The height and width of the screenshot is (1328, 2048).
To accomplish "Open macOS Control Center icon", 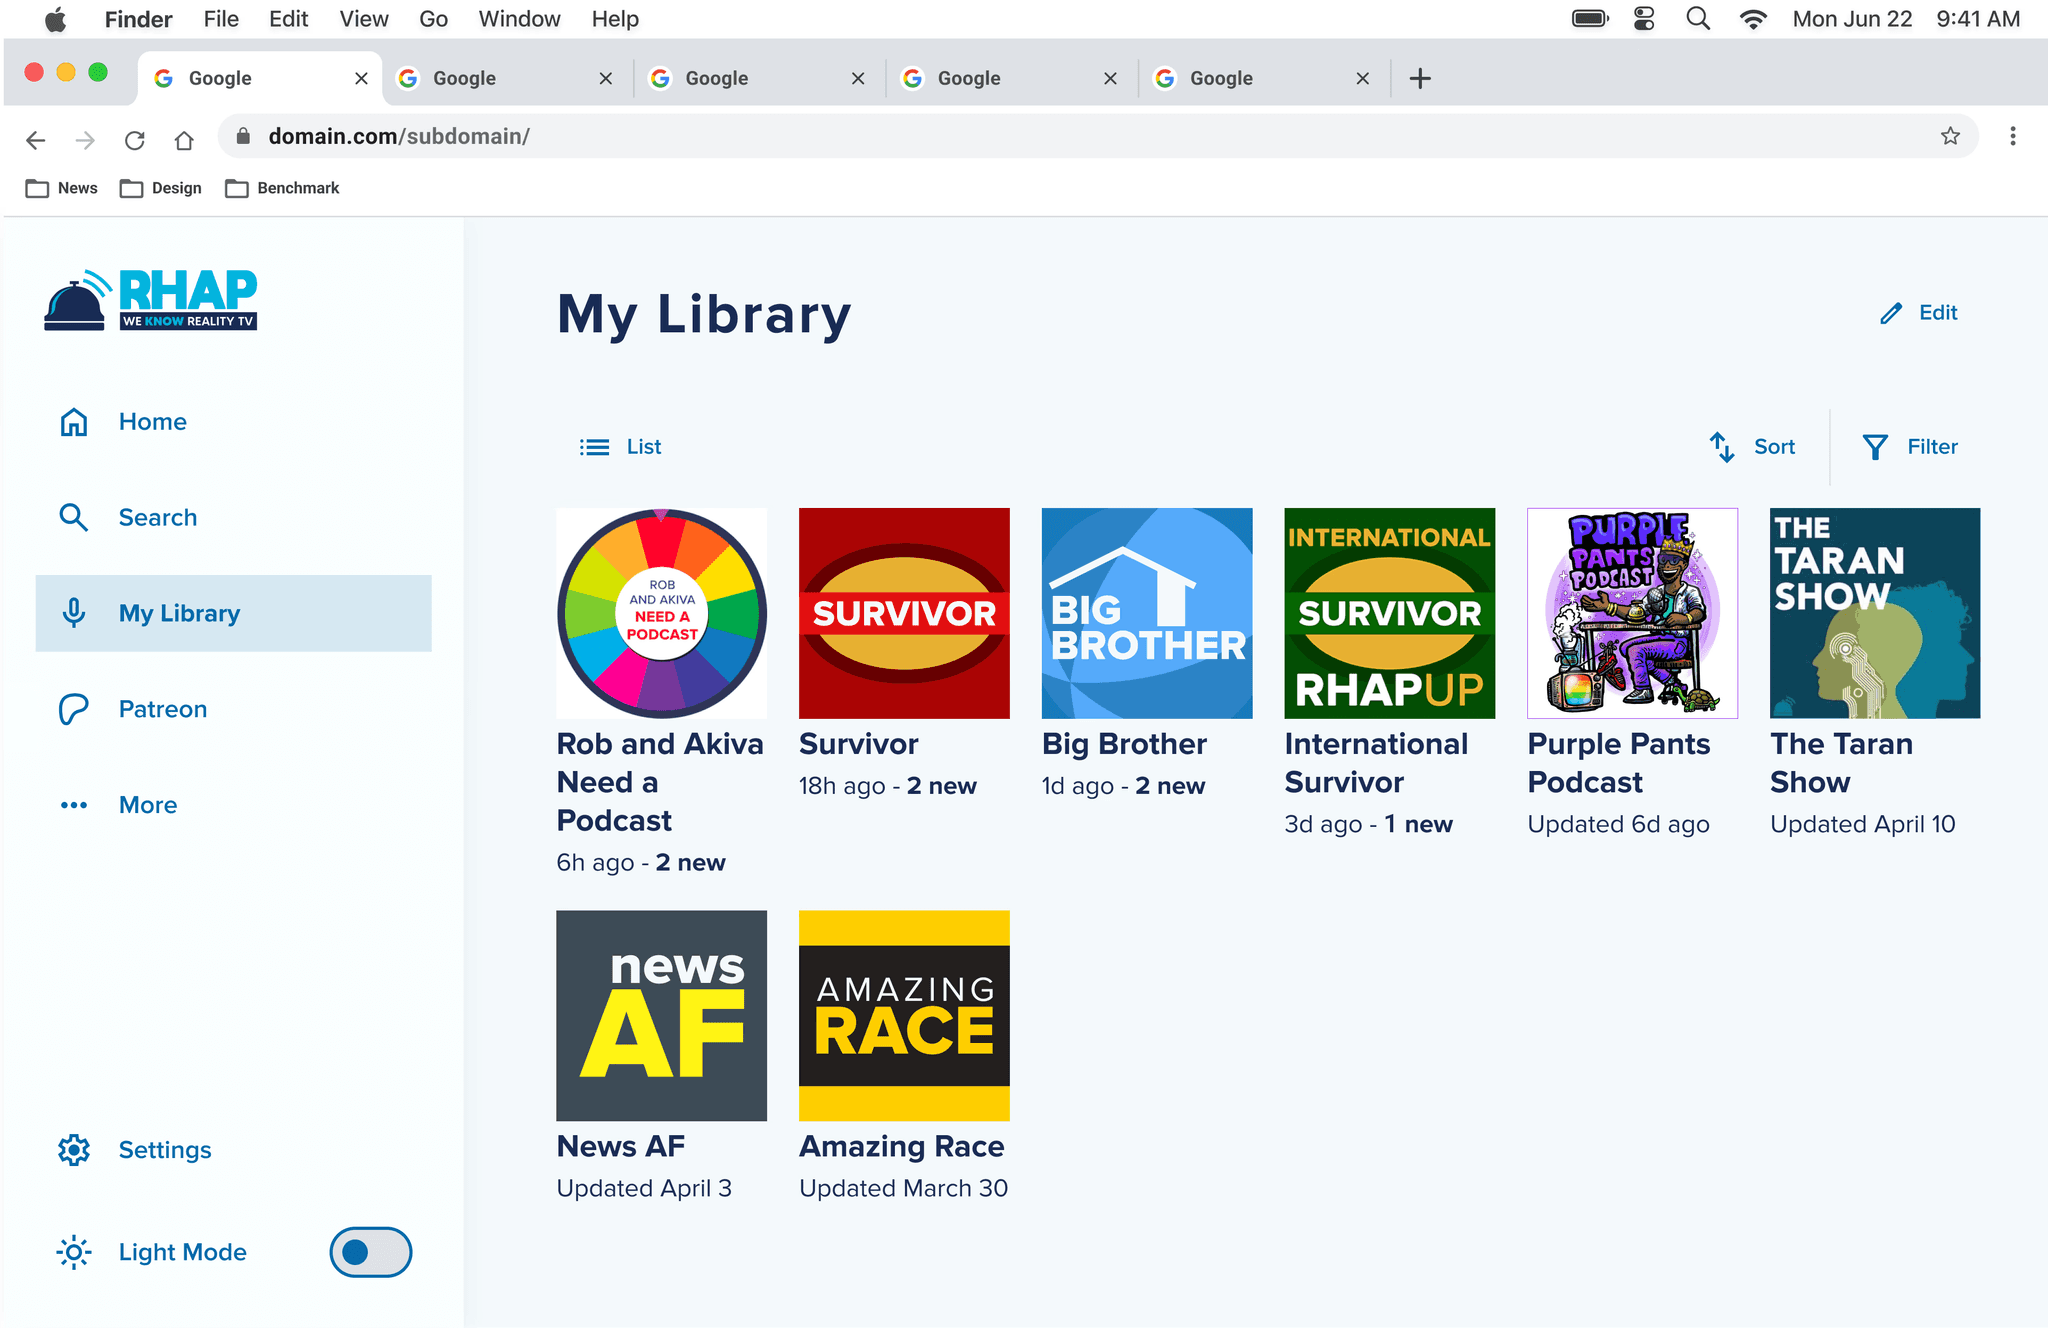I will pyautogui.click(x=1644, y=19).
